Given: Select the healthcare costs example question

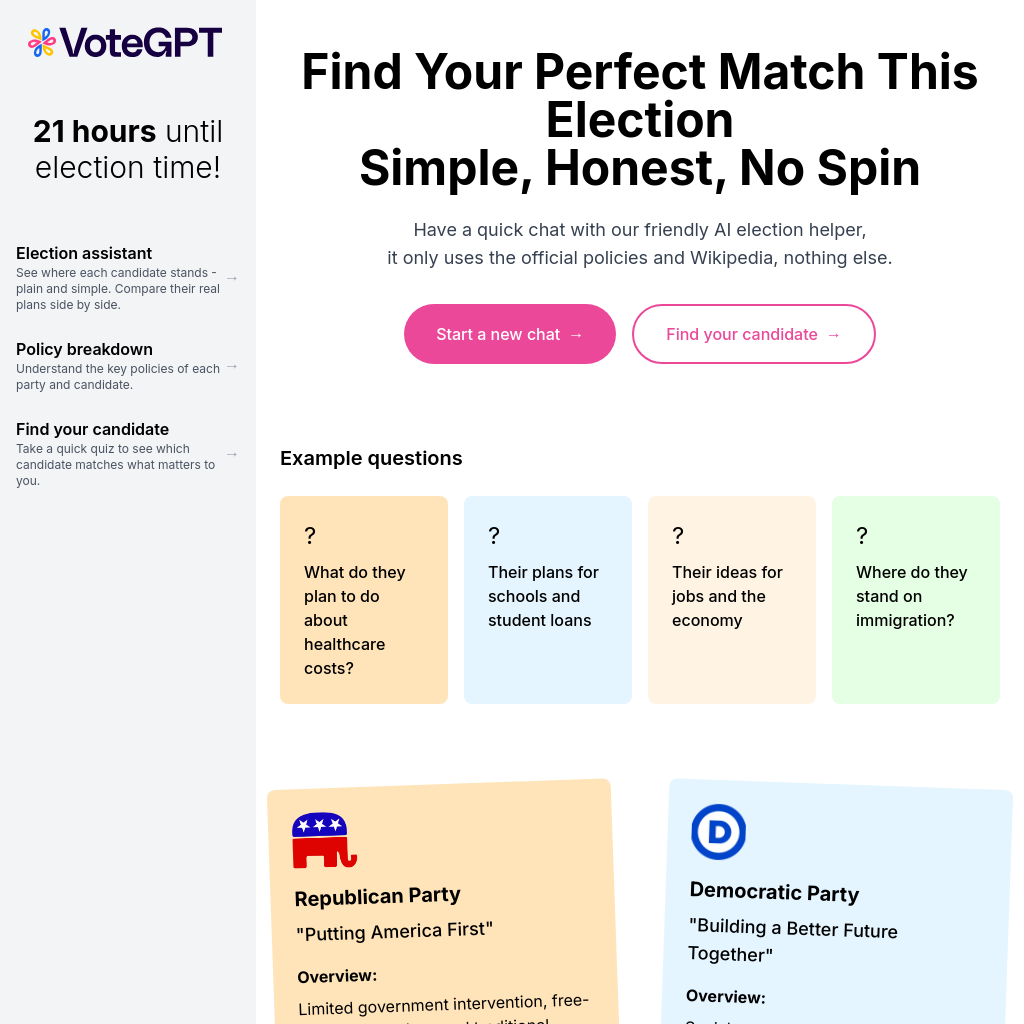Looking at the screenshot, I should pyautogui.click(x=364, y=600).
